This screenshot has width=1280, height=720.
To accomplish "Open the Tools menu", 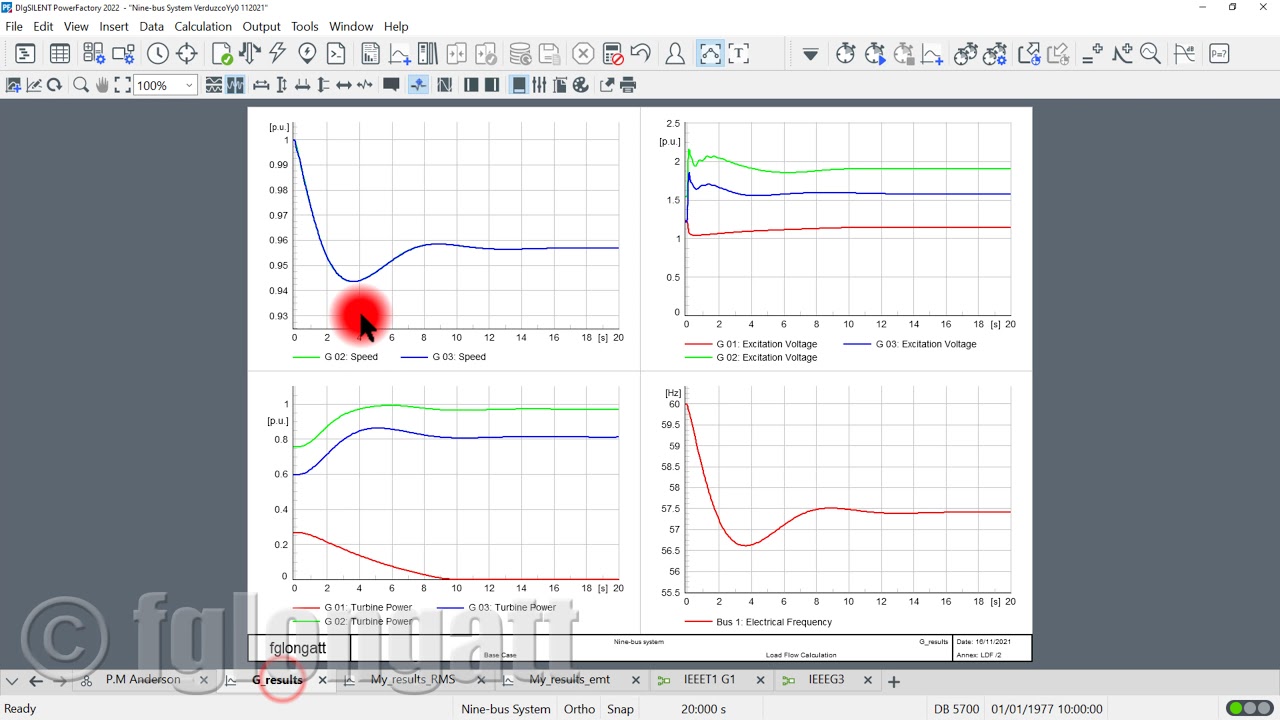I will point(305,27).
